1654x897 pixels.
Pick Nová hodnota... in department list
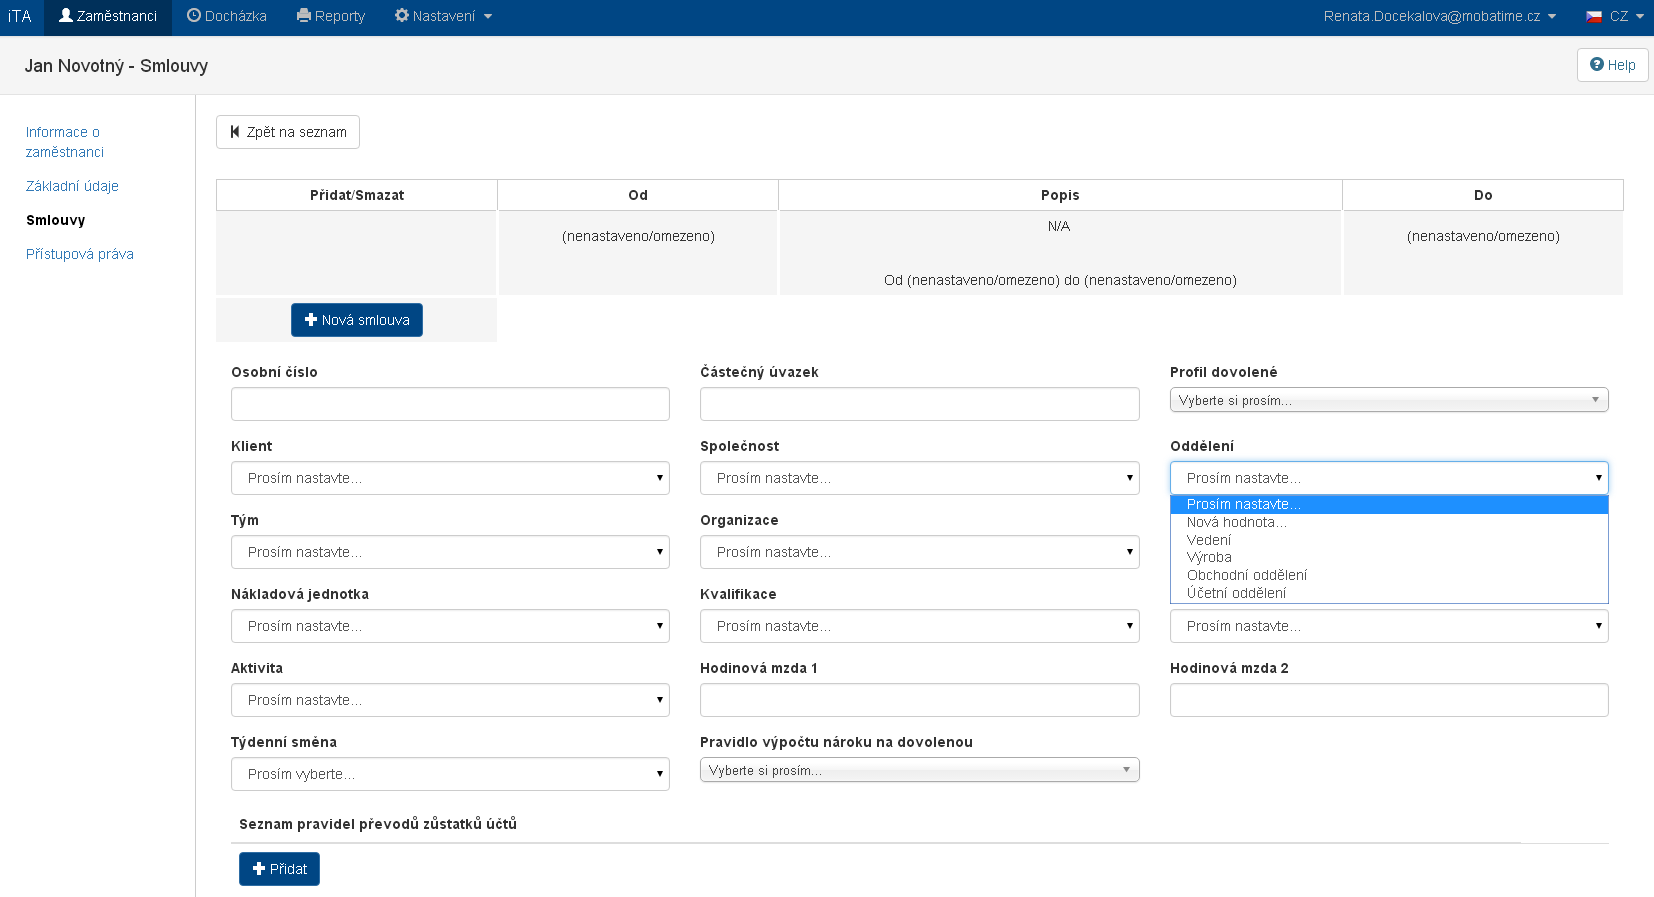click(x=1236, y=522)
